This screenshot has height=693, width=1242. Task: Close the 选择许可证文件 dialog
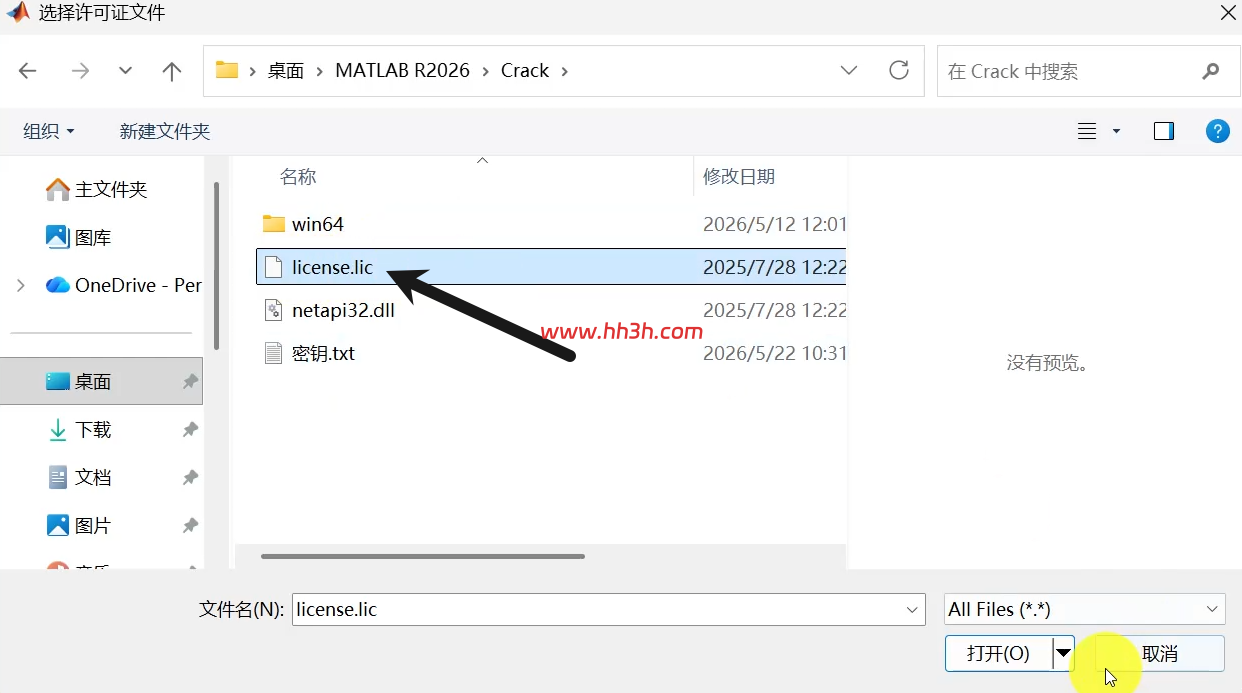click(x=1228, y=12)
